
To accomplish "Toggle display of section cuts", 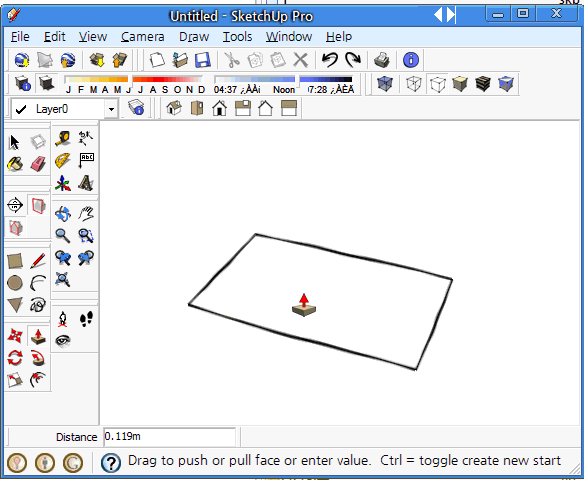I will pos(15,228).
